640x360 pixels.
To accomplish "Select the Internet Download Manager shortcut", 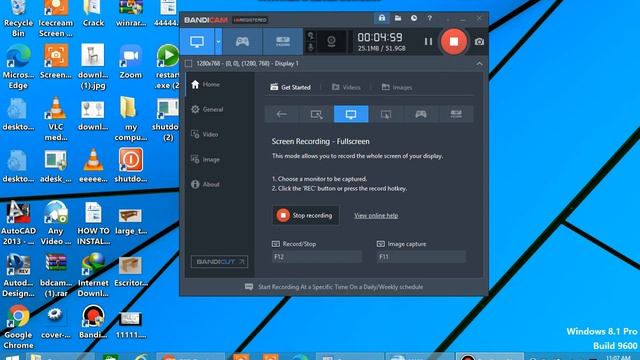I will 93,275.
